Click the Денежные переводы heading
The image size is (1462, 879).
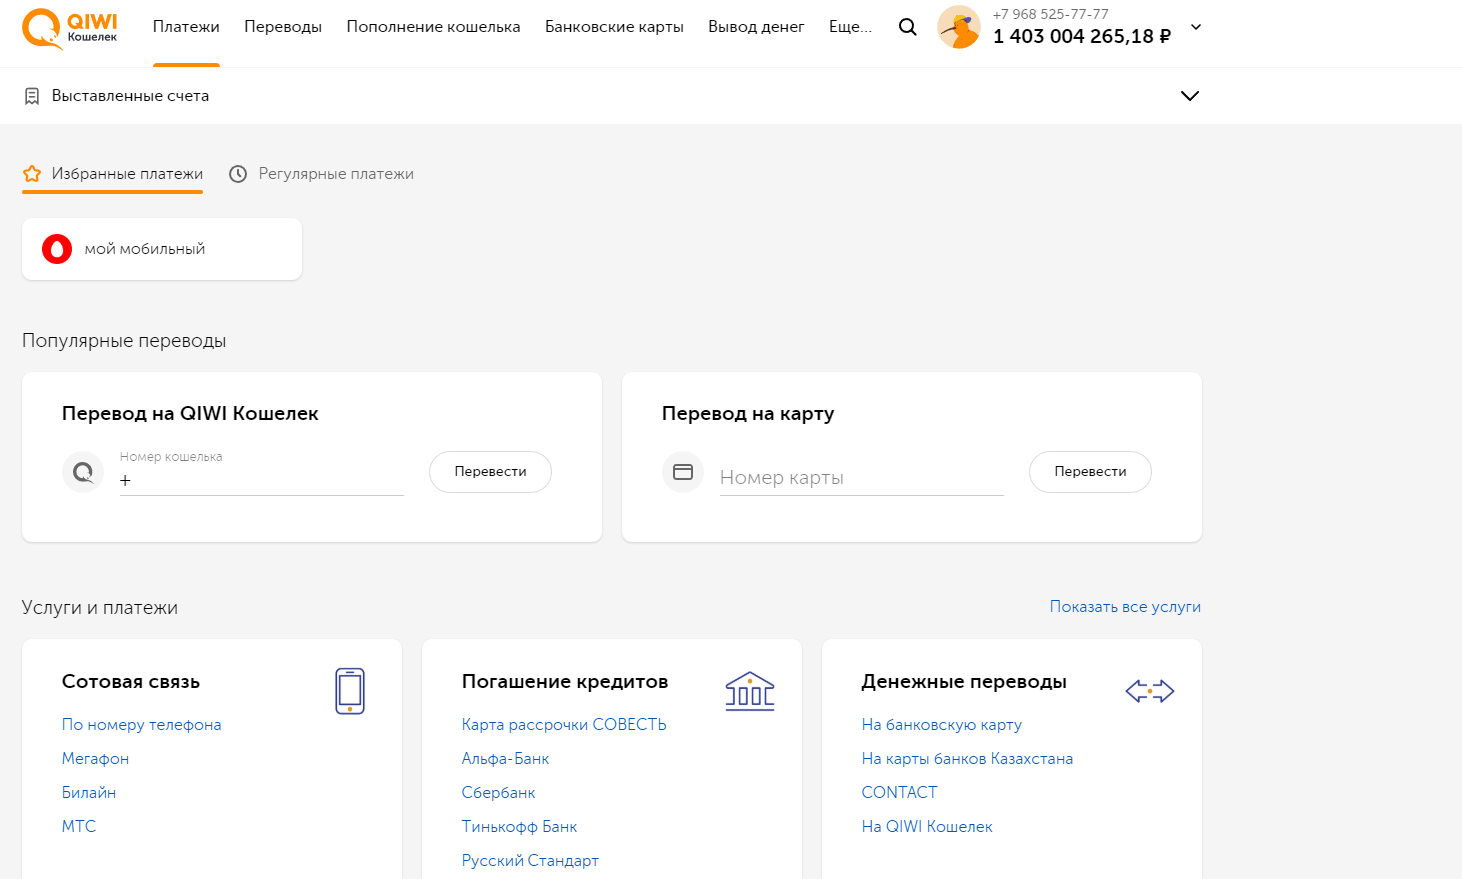[x=964, y=682]
